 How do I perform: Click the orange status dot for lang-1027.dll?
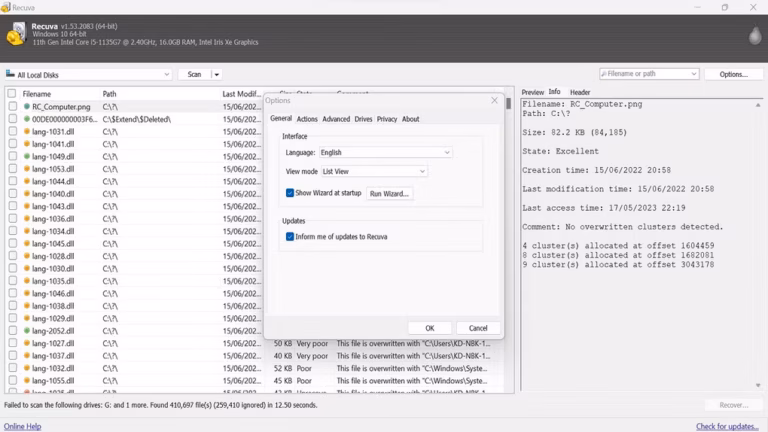coord(26,343)
